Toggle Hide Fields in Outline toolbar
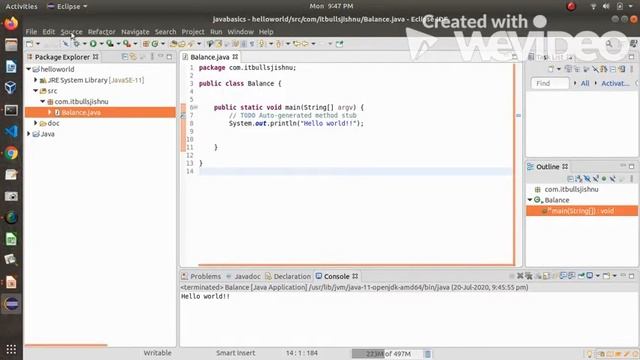 pyautogui.click(x=587, y=179)
